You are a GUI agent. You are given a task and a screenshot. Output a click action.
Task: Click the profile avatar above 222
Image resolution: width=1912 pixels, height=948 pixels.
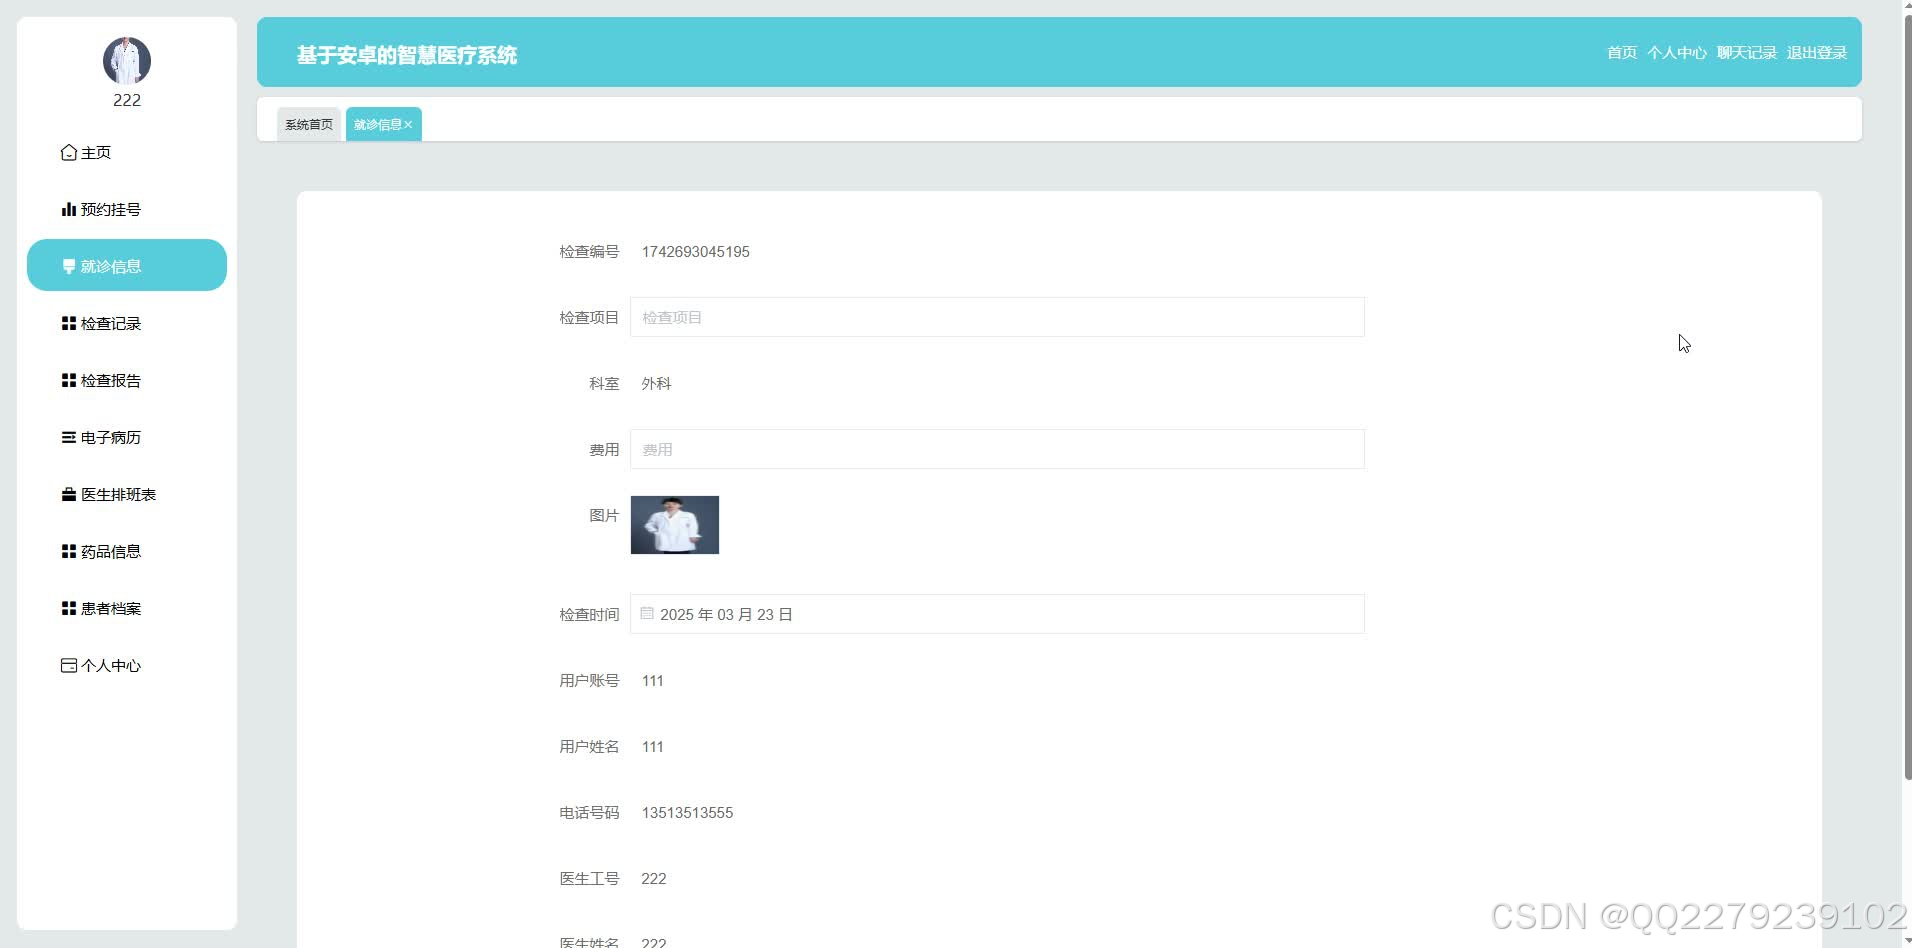126,60
